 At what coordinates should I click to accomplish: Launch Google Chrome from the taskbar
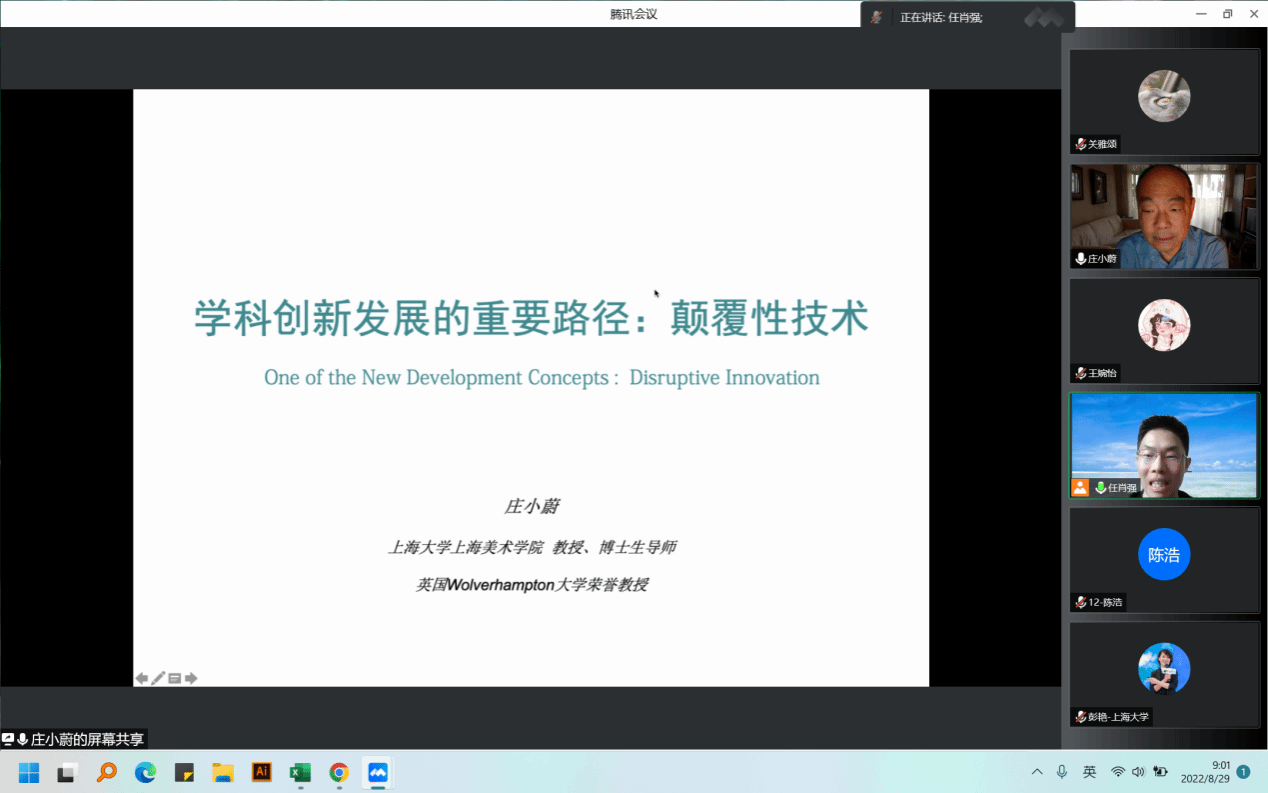[339, 772]
